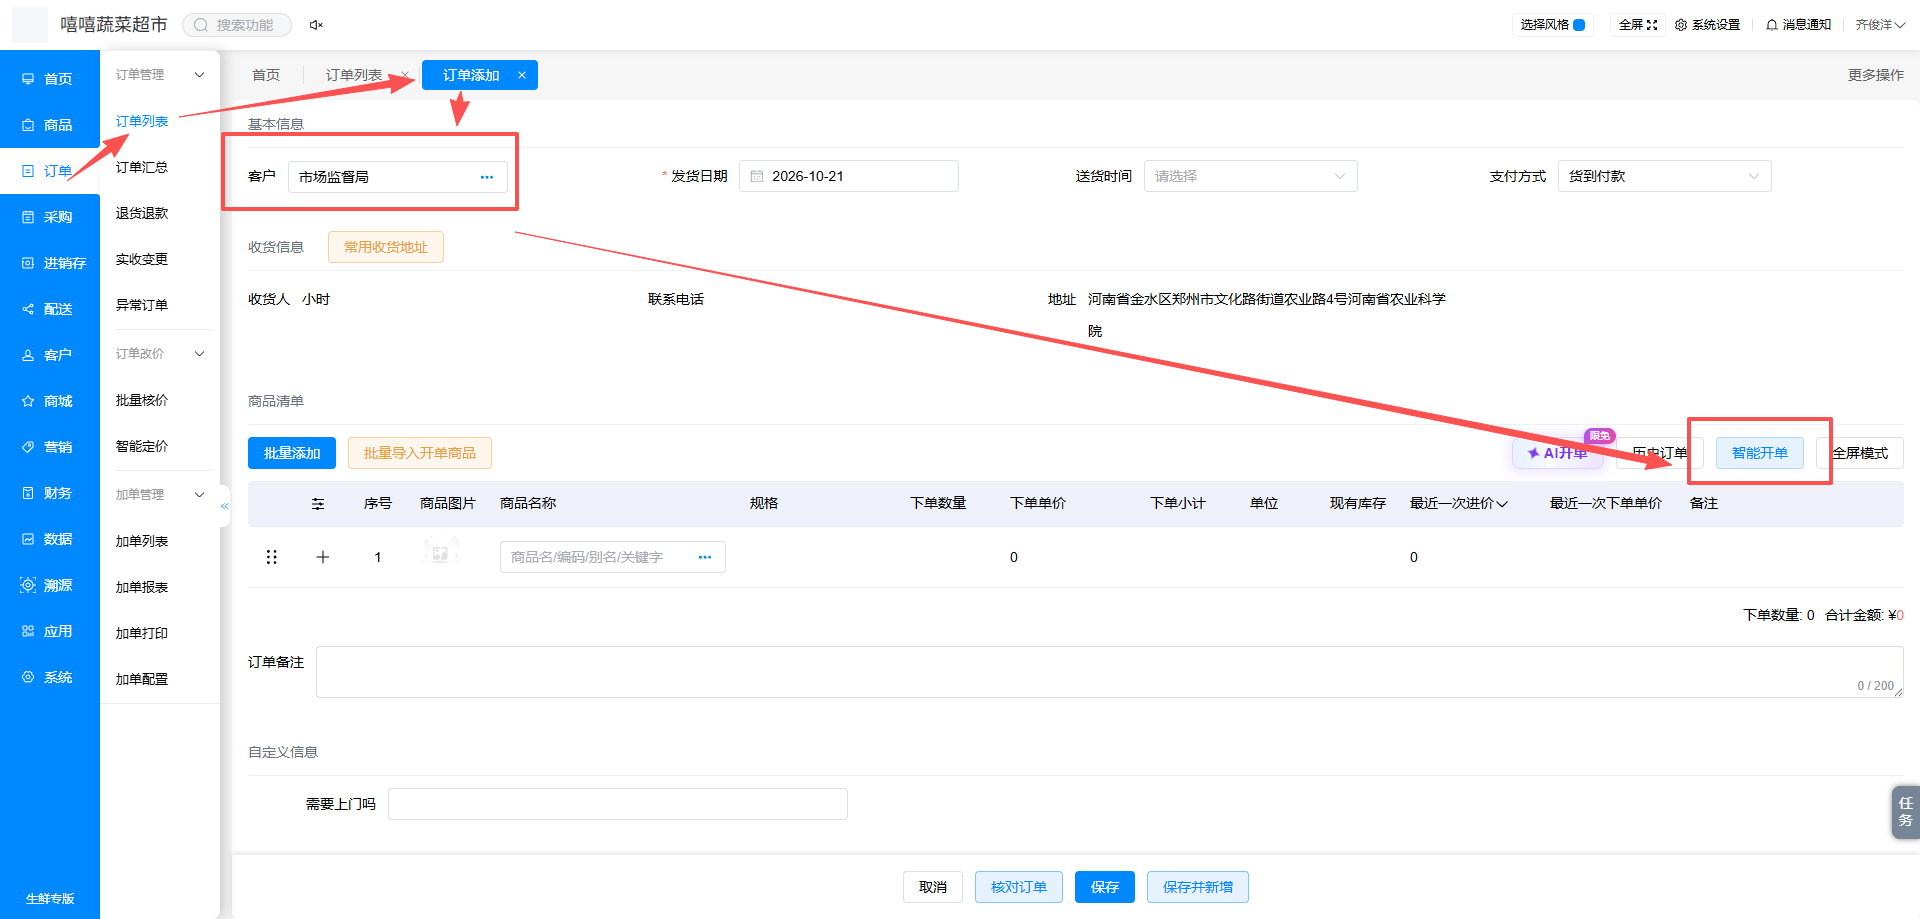Click calendar icon in delivery date field
Viewport: 1920px width, 919px height.
pyautogui.click(x=757, y=176)
